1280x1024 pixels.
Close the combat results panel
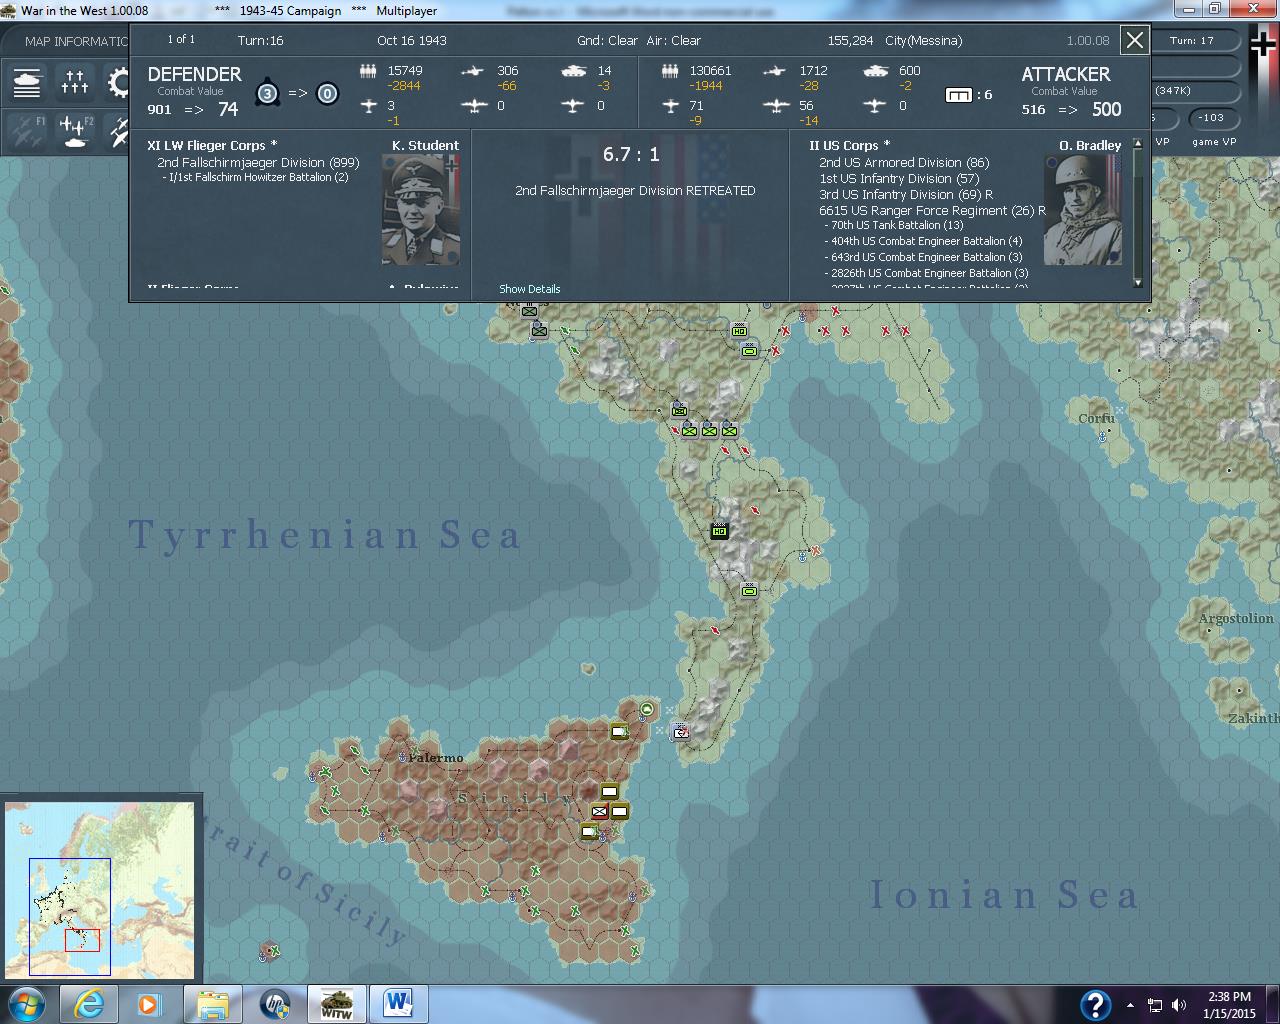[x=1134, y=41]
